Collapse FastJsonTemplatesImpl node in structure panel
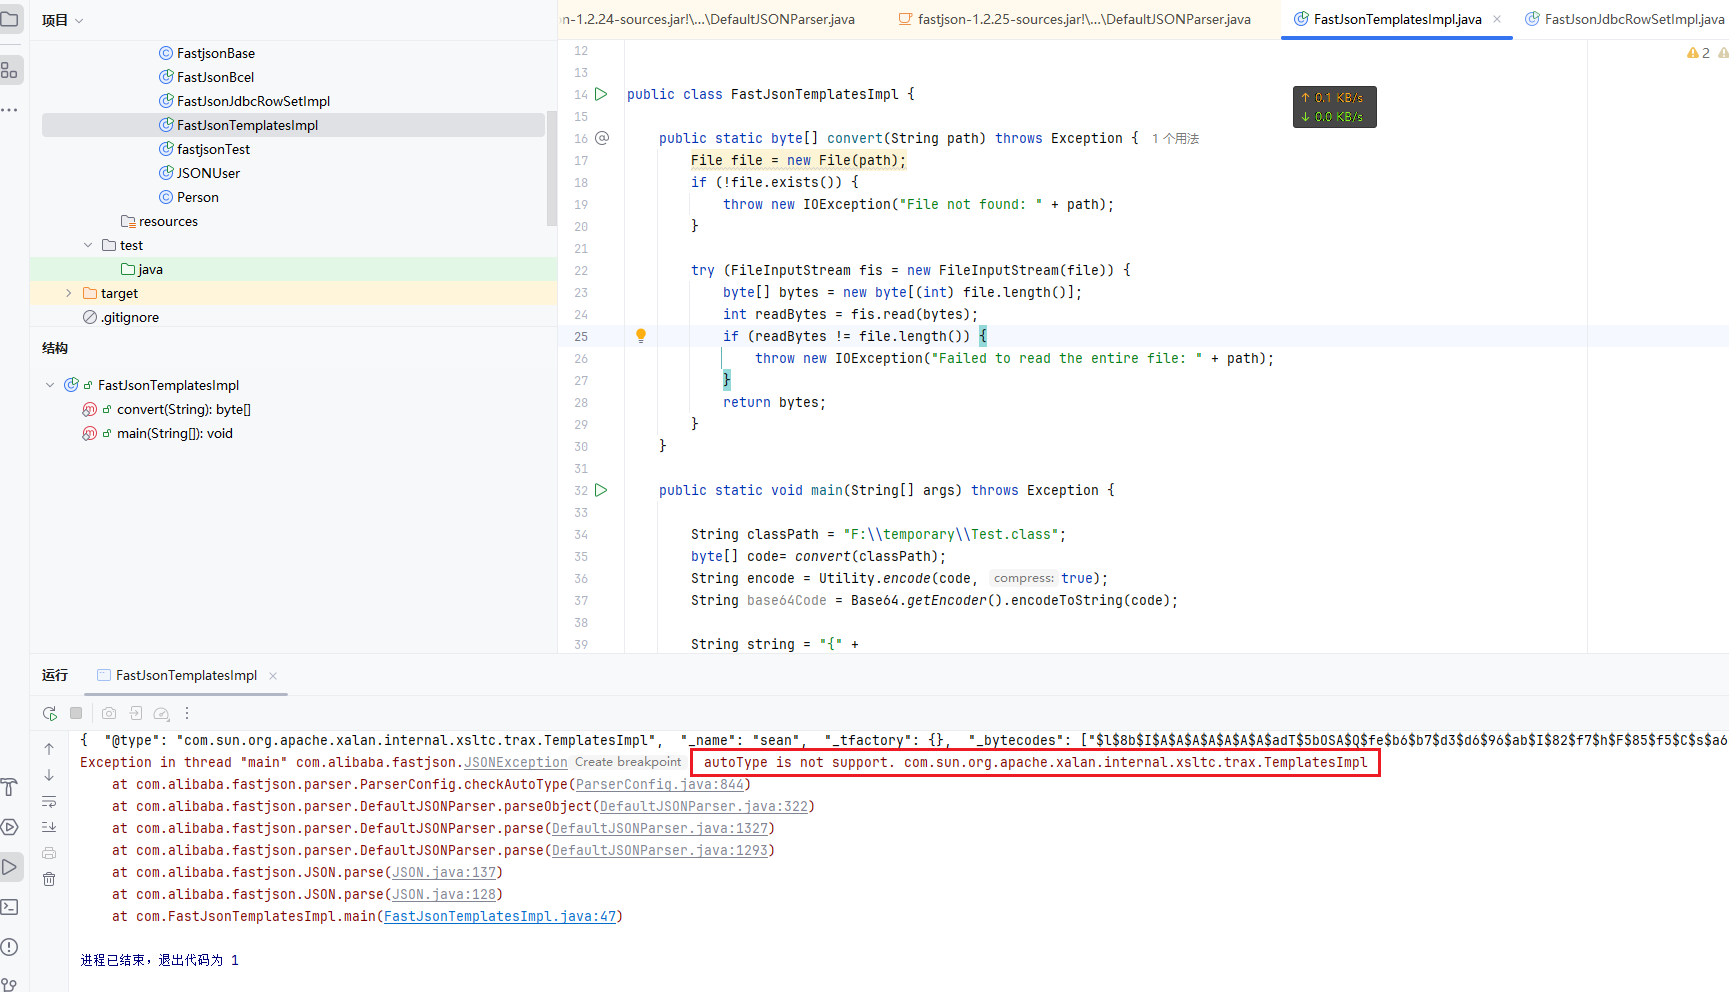Viewport: 1729px width, 992px height. click(x=50, y=385)
